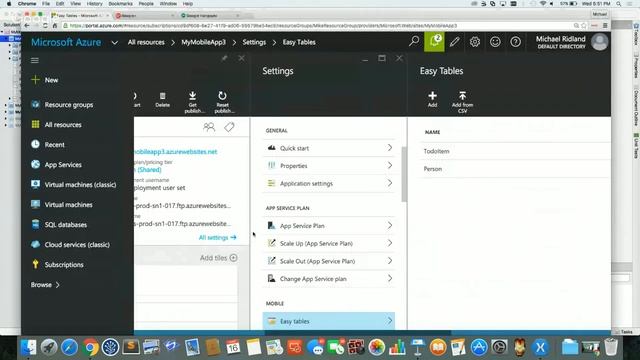Open the help question mark icon
Image resolution: width=640 pixels, height=360 pixels.
(x=516, y=42)
